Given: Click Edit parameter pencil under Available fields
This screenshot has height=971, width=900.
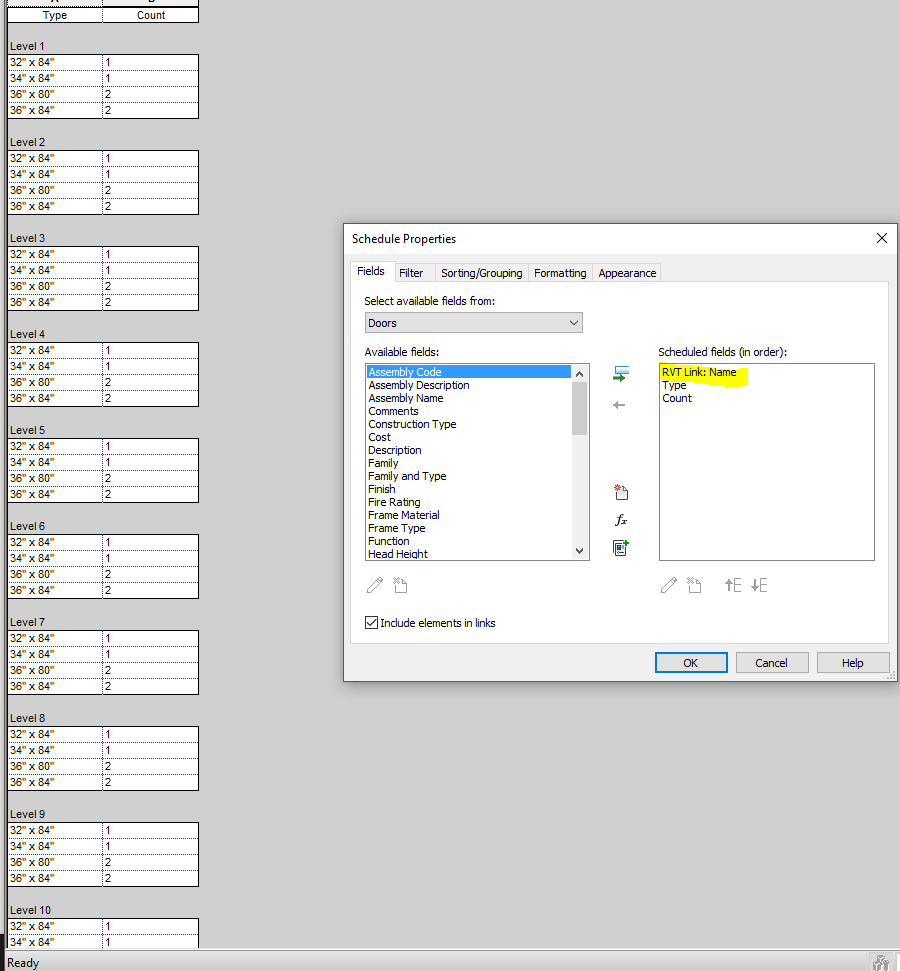Looking at the screenshot, I should click(375, 585).
